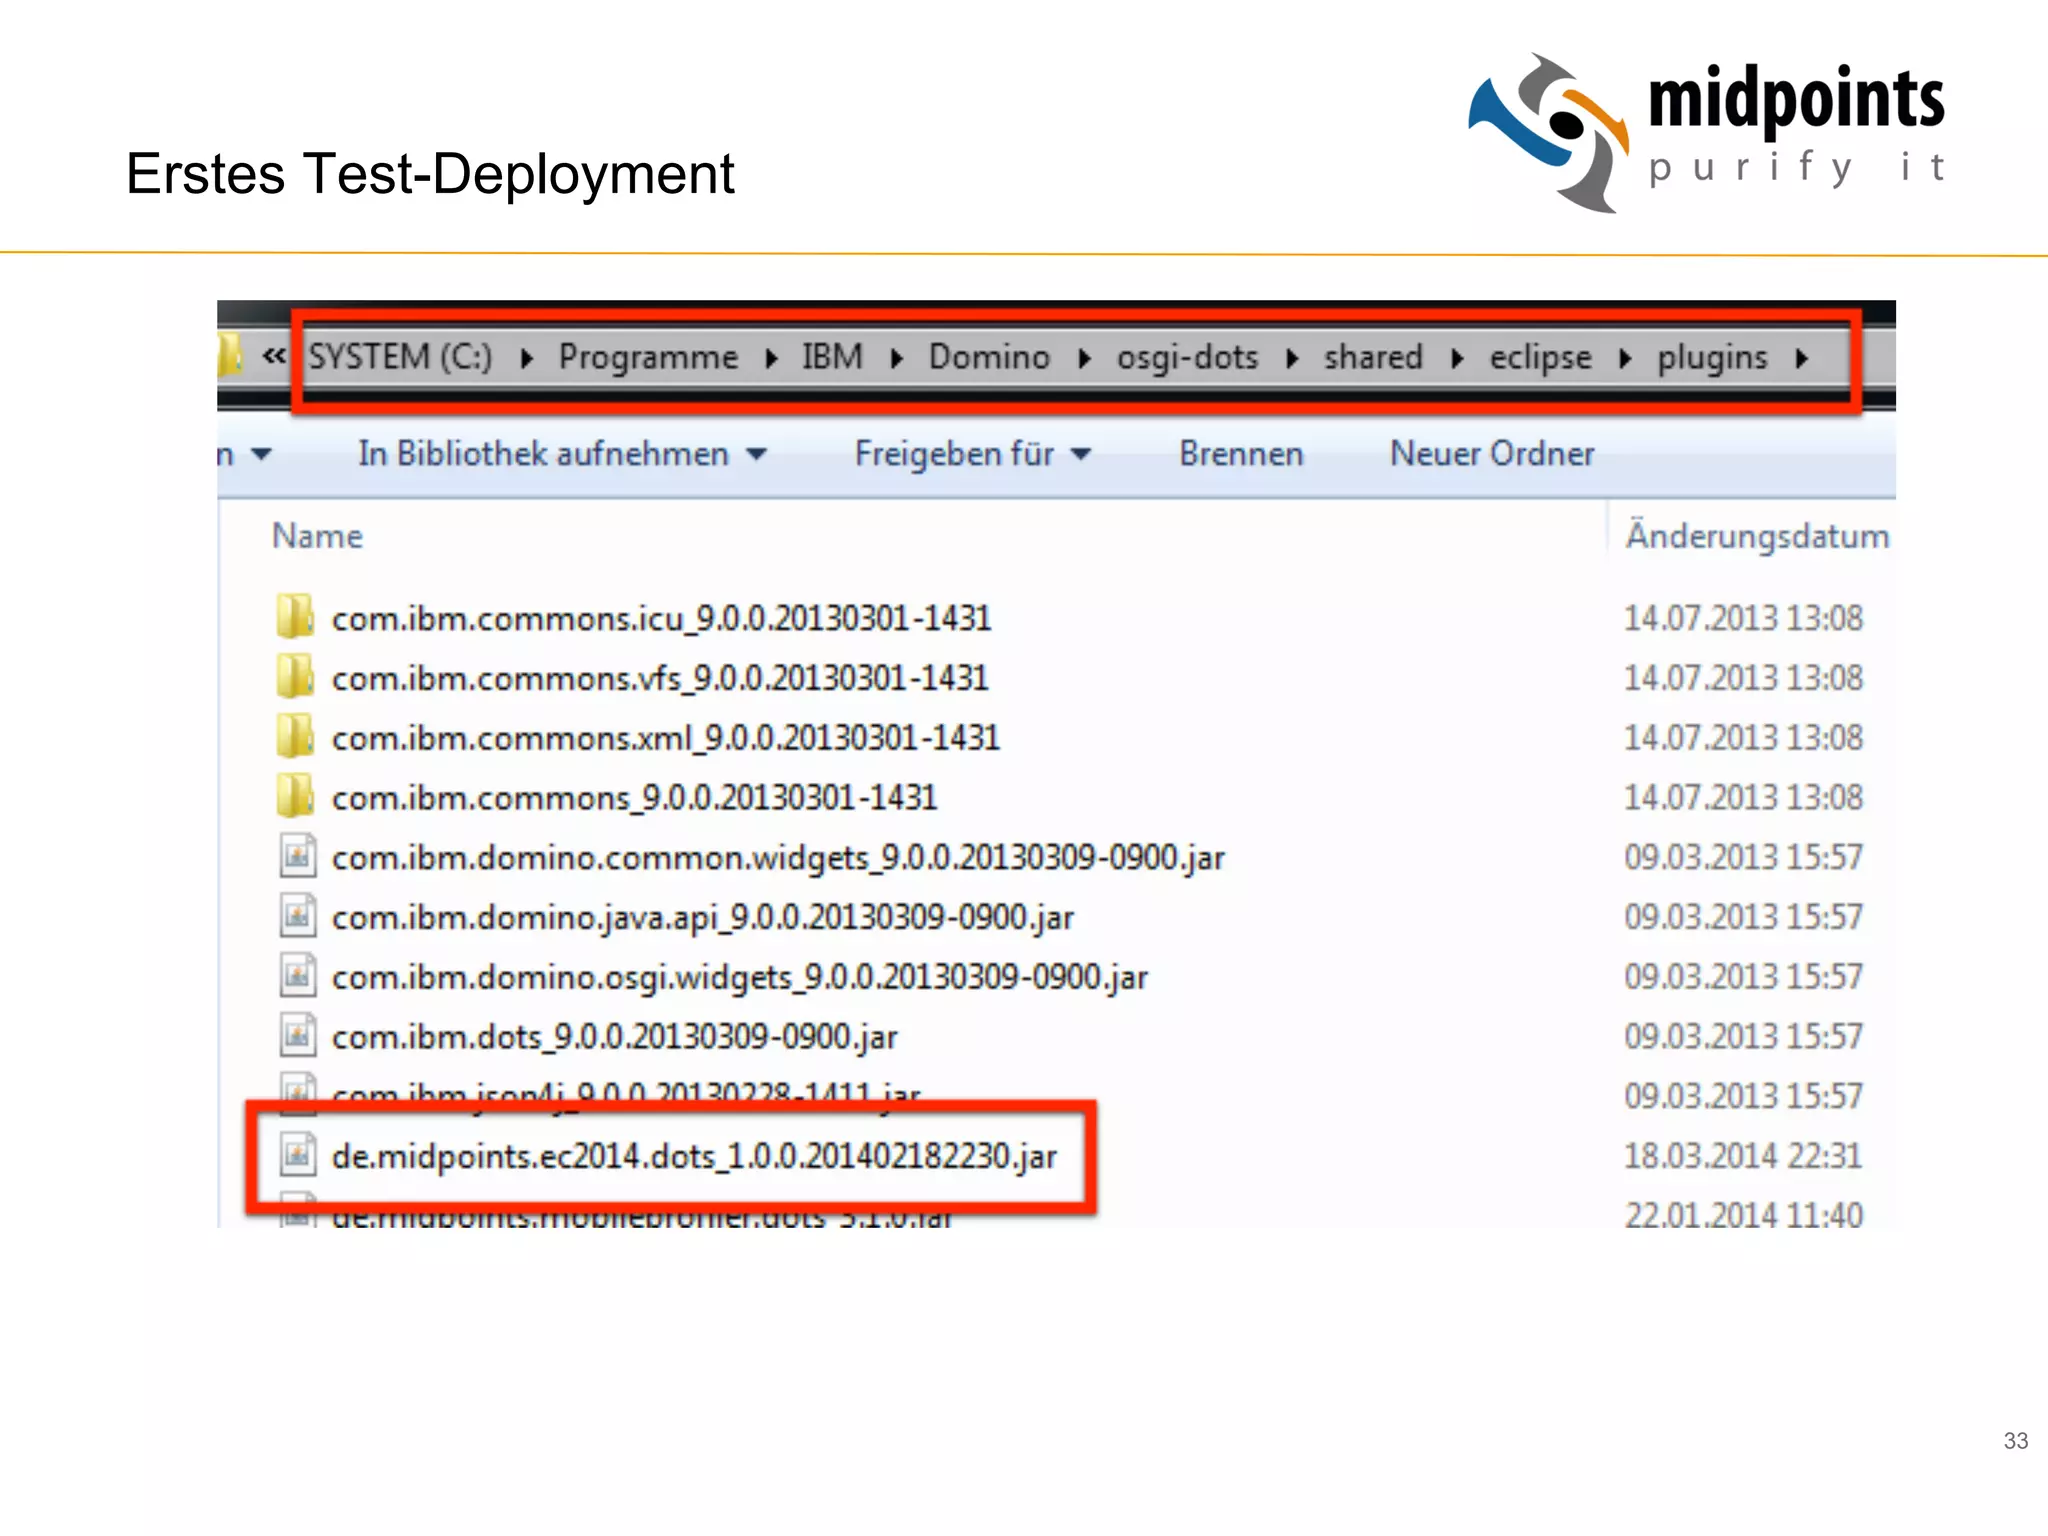Select folder icon of com.ibm.commons_9.0.0.20130301-1431
This screenshot has width=2048, height=1536.
tap(295, 796)
